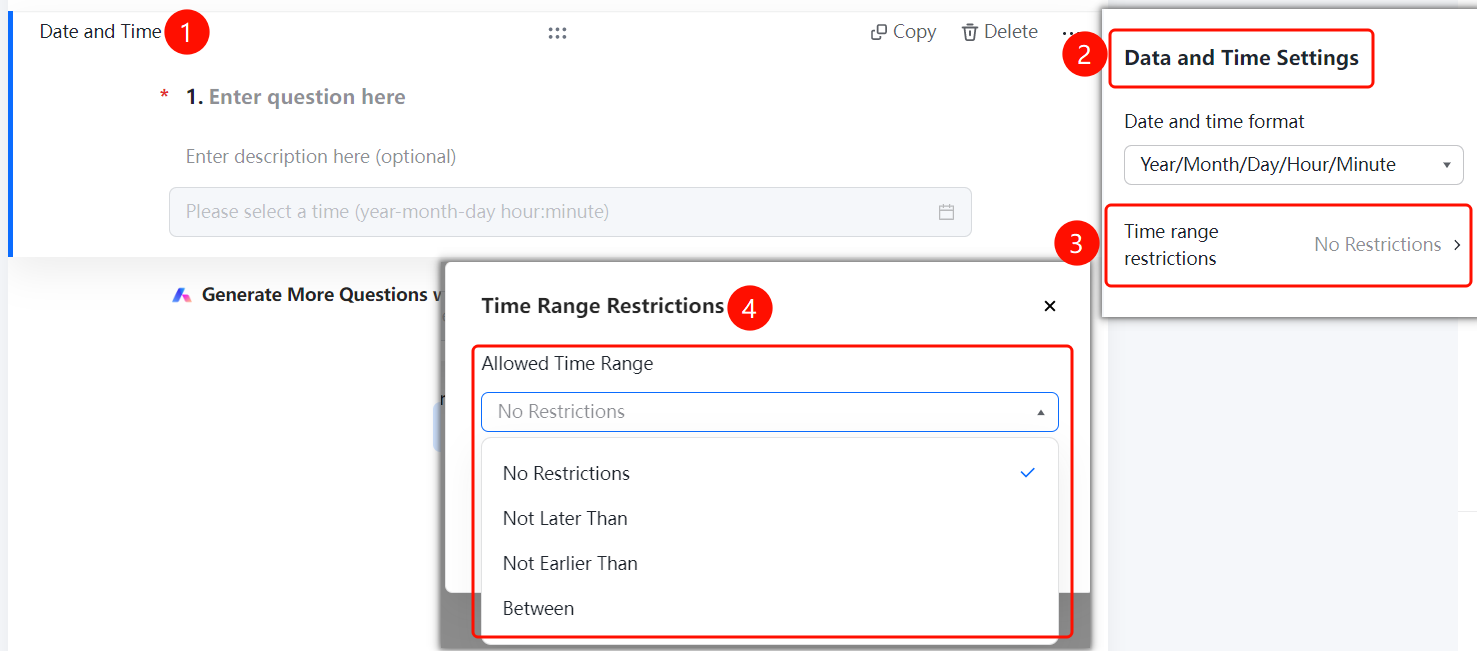Close the Time Range Restrictions dialog

[x=1050, y=306]
